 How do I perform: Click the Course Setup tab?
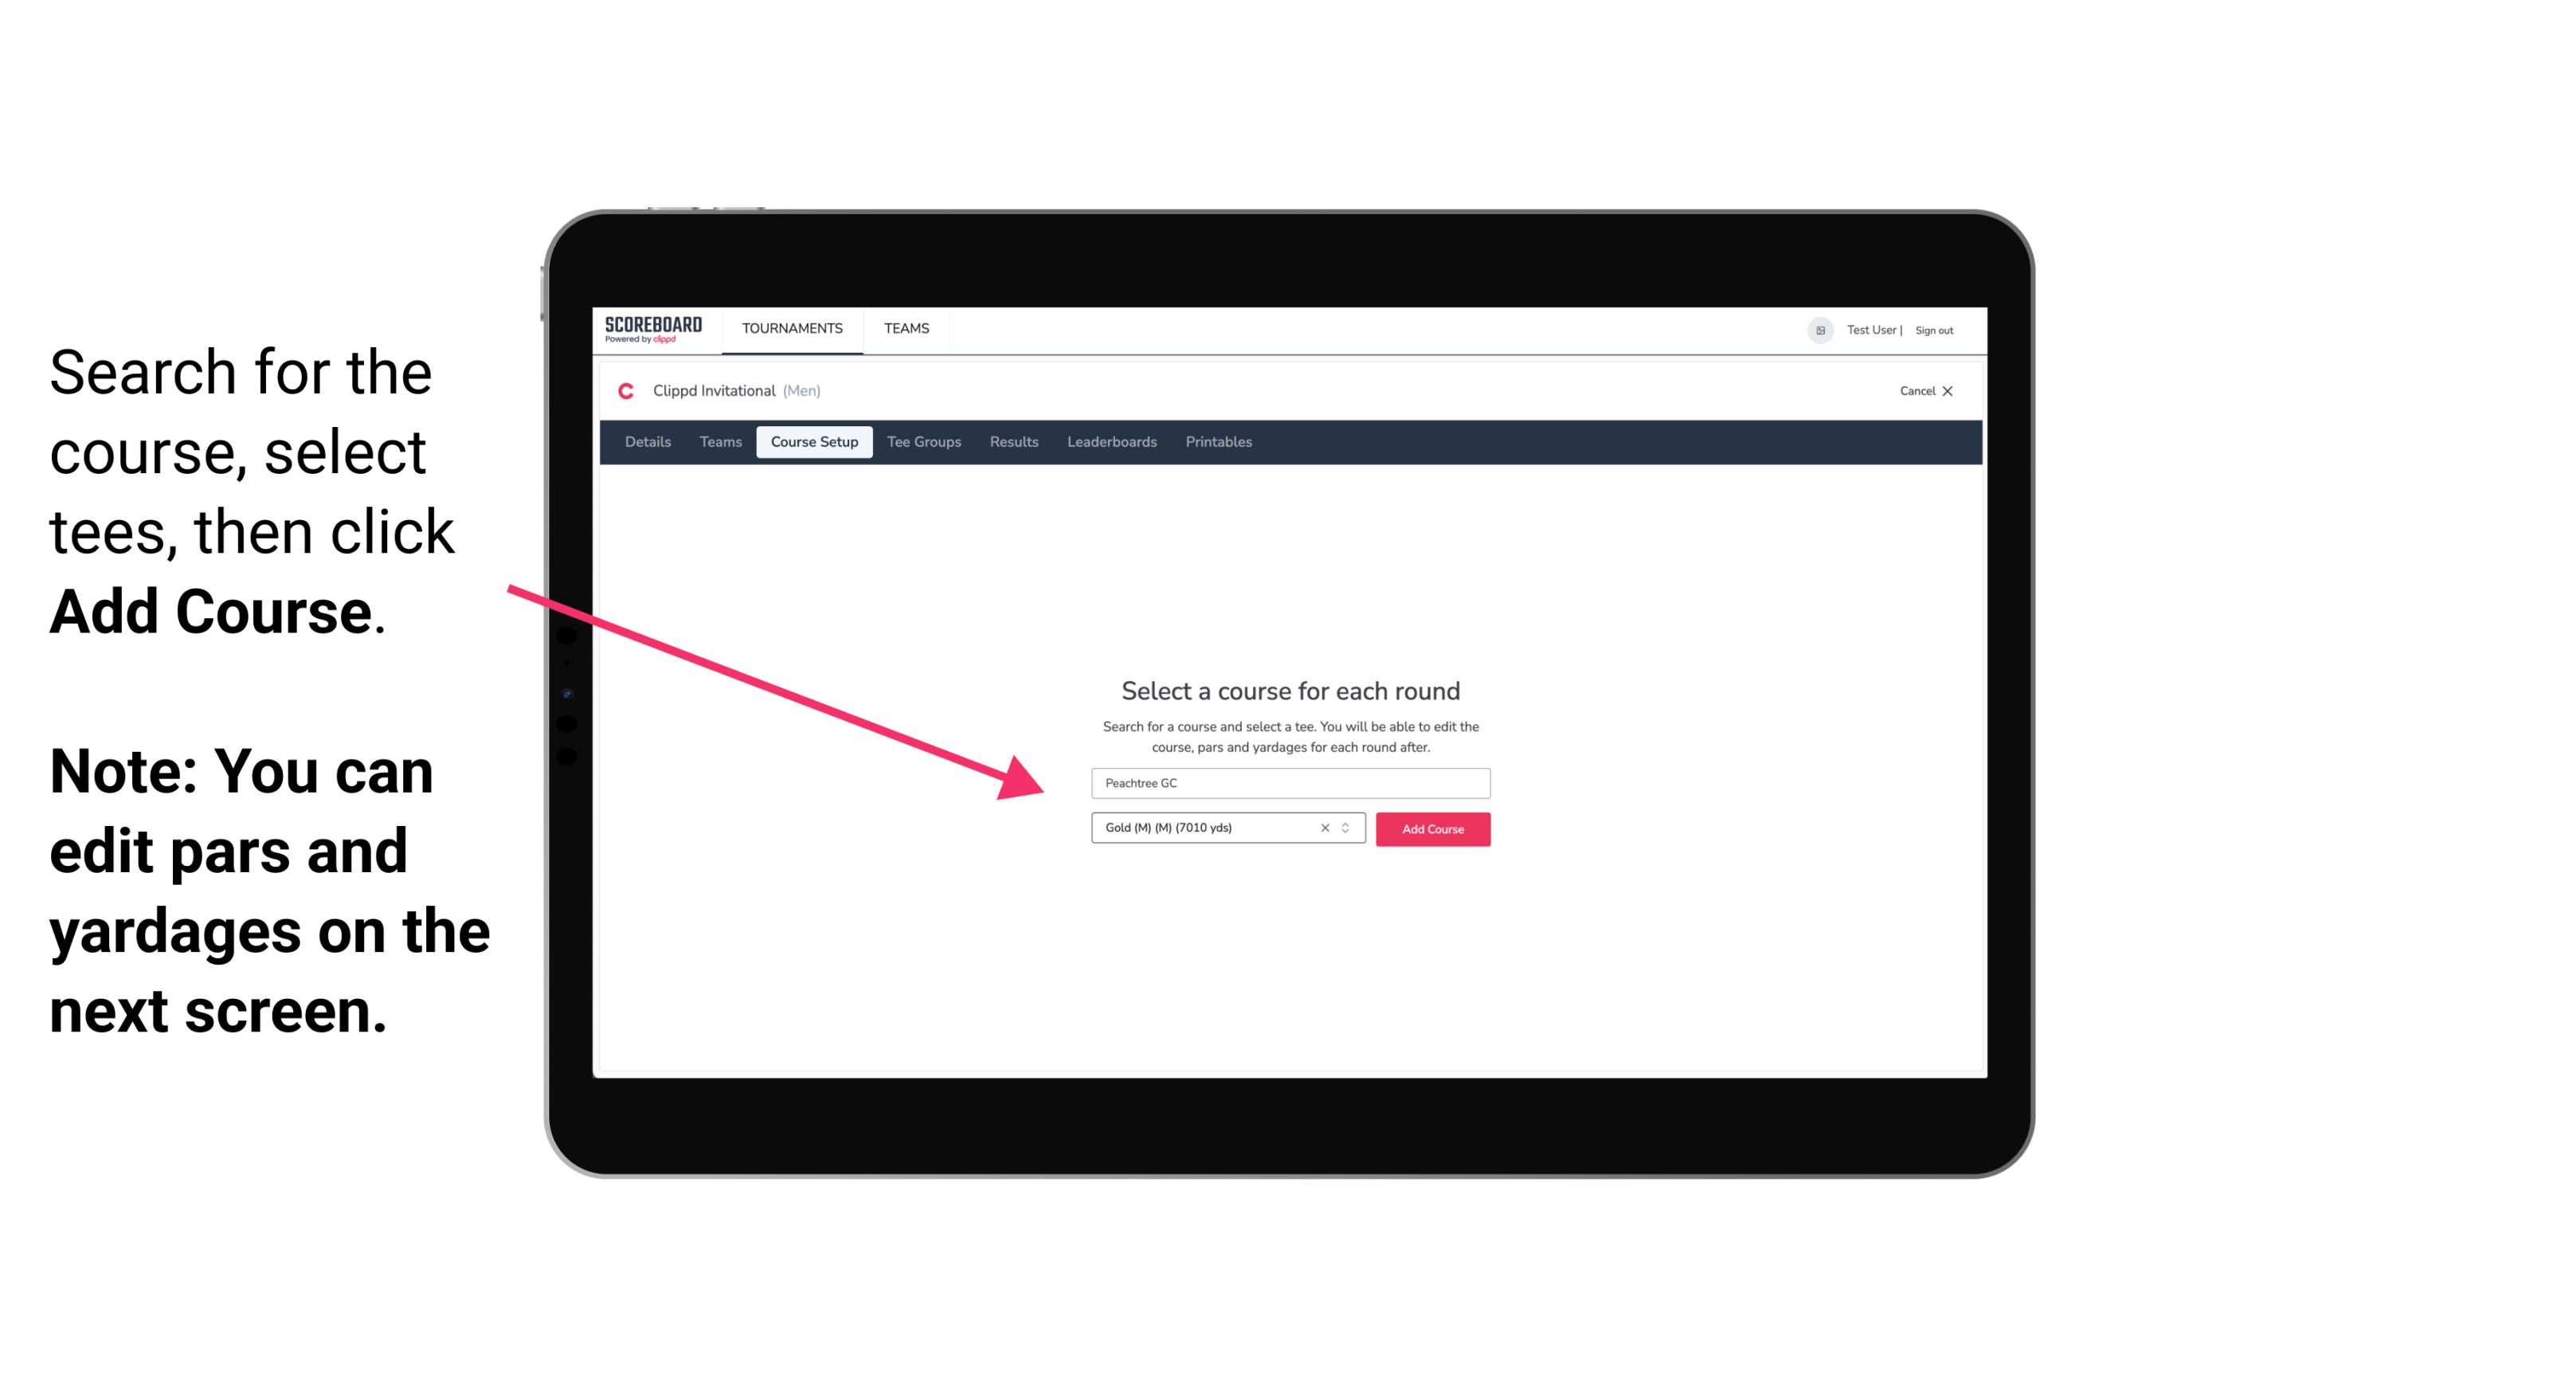tap(816, 442)
